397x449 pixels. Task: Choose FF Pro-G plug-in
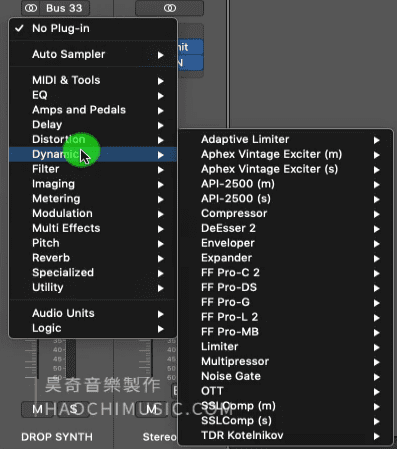tap(286, 302)
